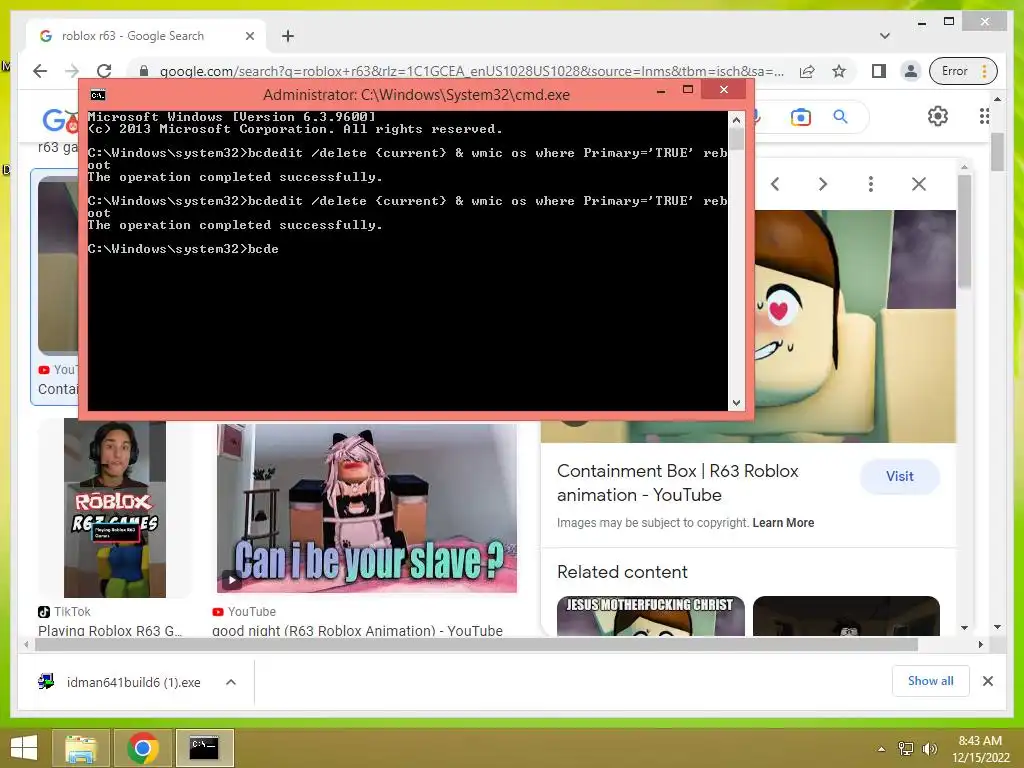This screenshot has height=768, width=1024.
Task: Share this page icon in address bar
Action: 807,71
